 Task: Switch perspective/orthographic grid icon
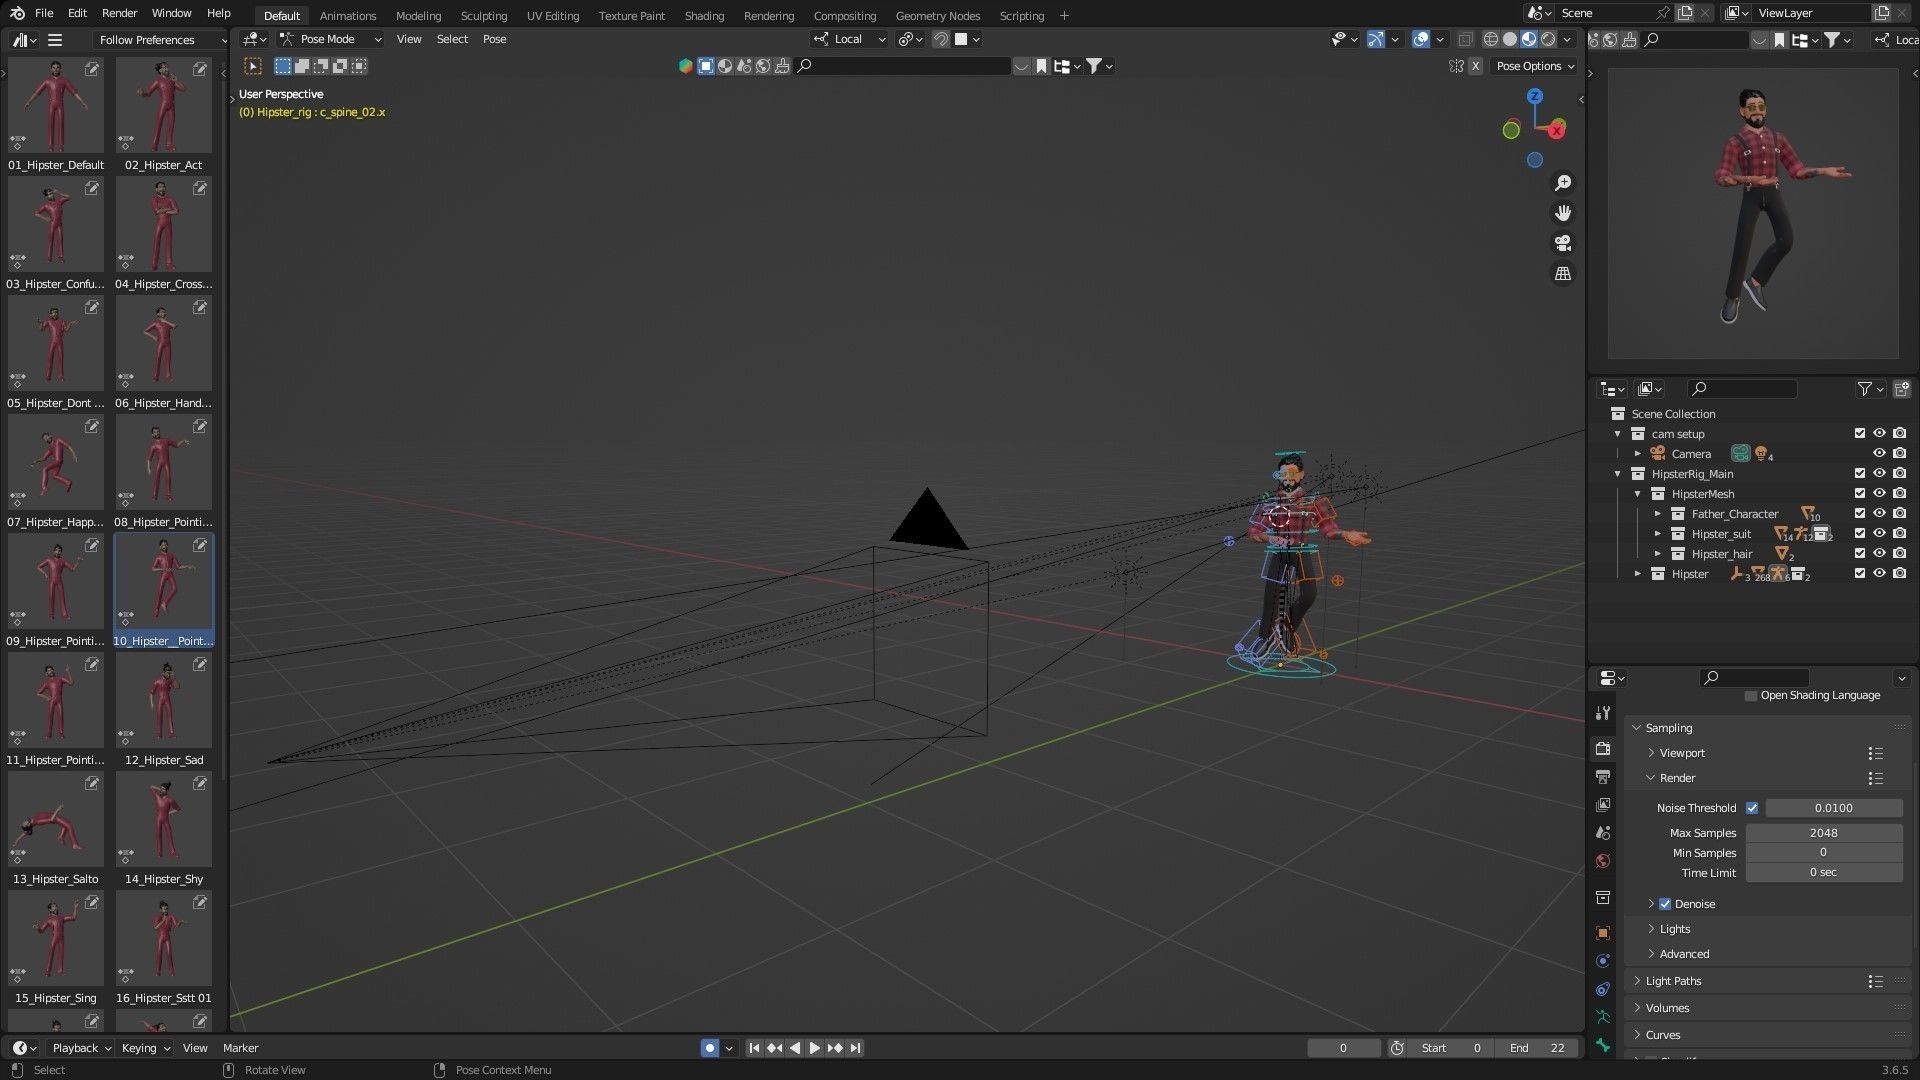pyautogui.click(x=1562, y=273)
